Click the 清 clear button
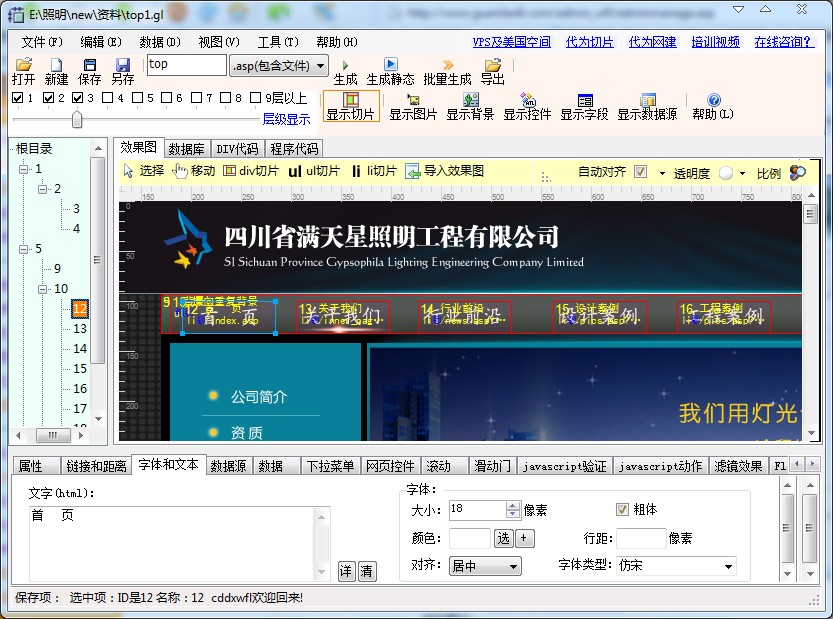Image resolution: width=833 pixels, height=619 pixels. pyautogui.click(x=367, y=571)
